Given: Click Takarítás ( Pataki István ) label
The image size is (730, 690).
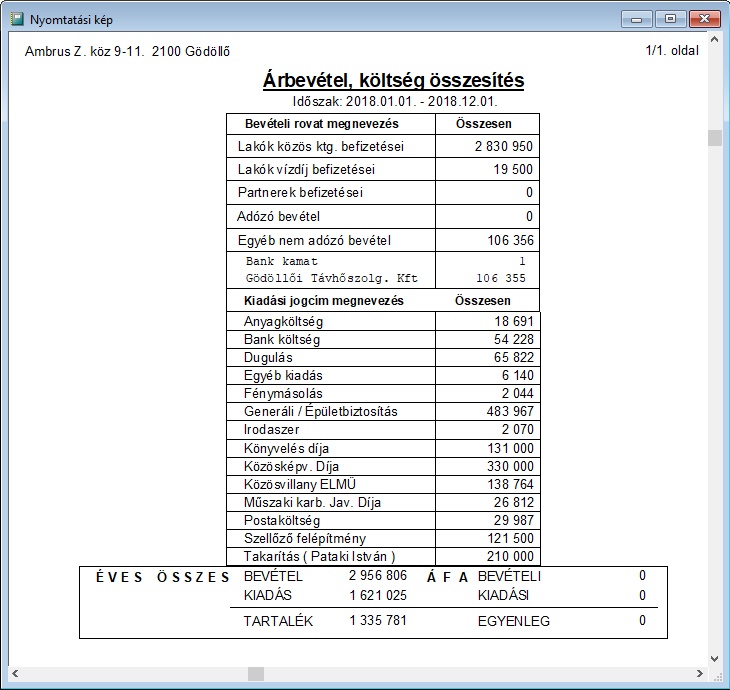Looking at the screenshot, I should (x=319, y=556).
